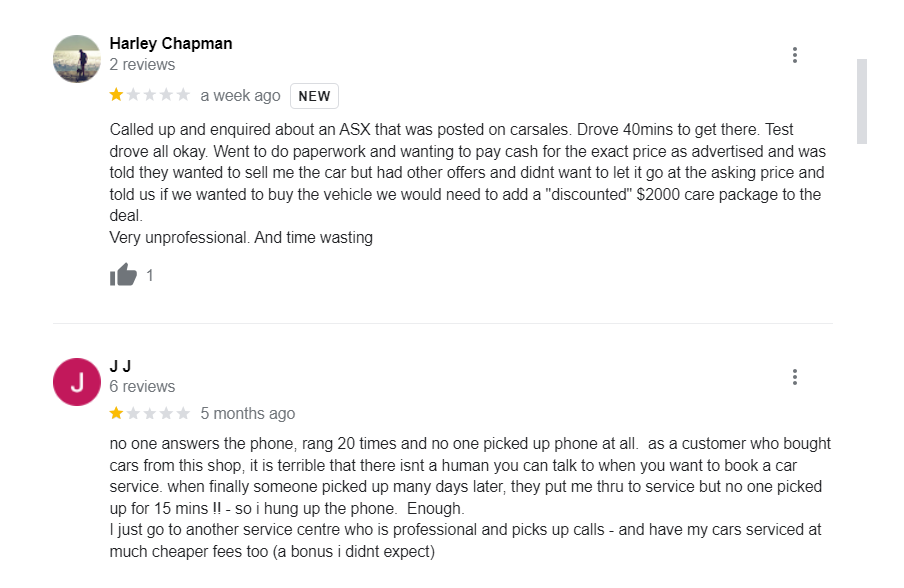Click the '5 months ago' timestamp
The image size is (904, 588).
click(x=248, y=413)
